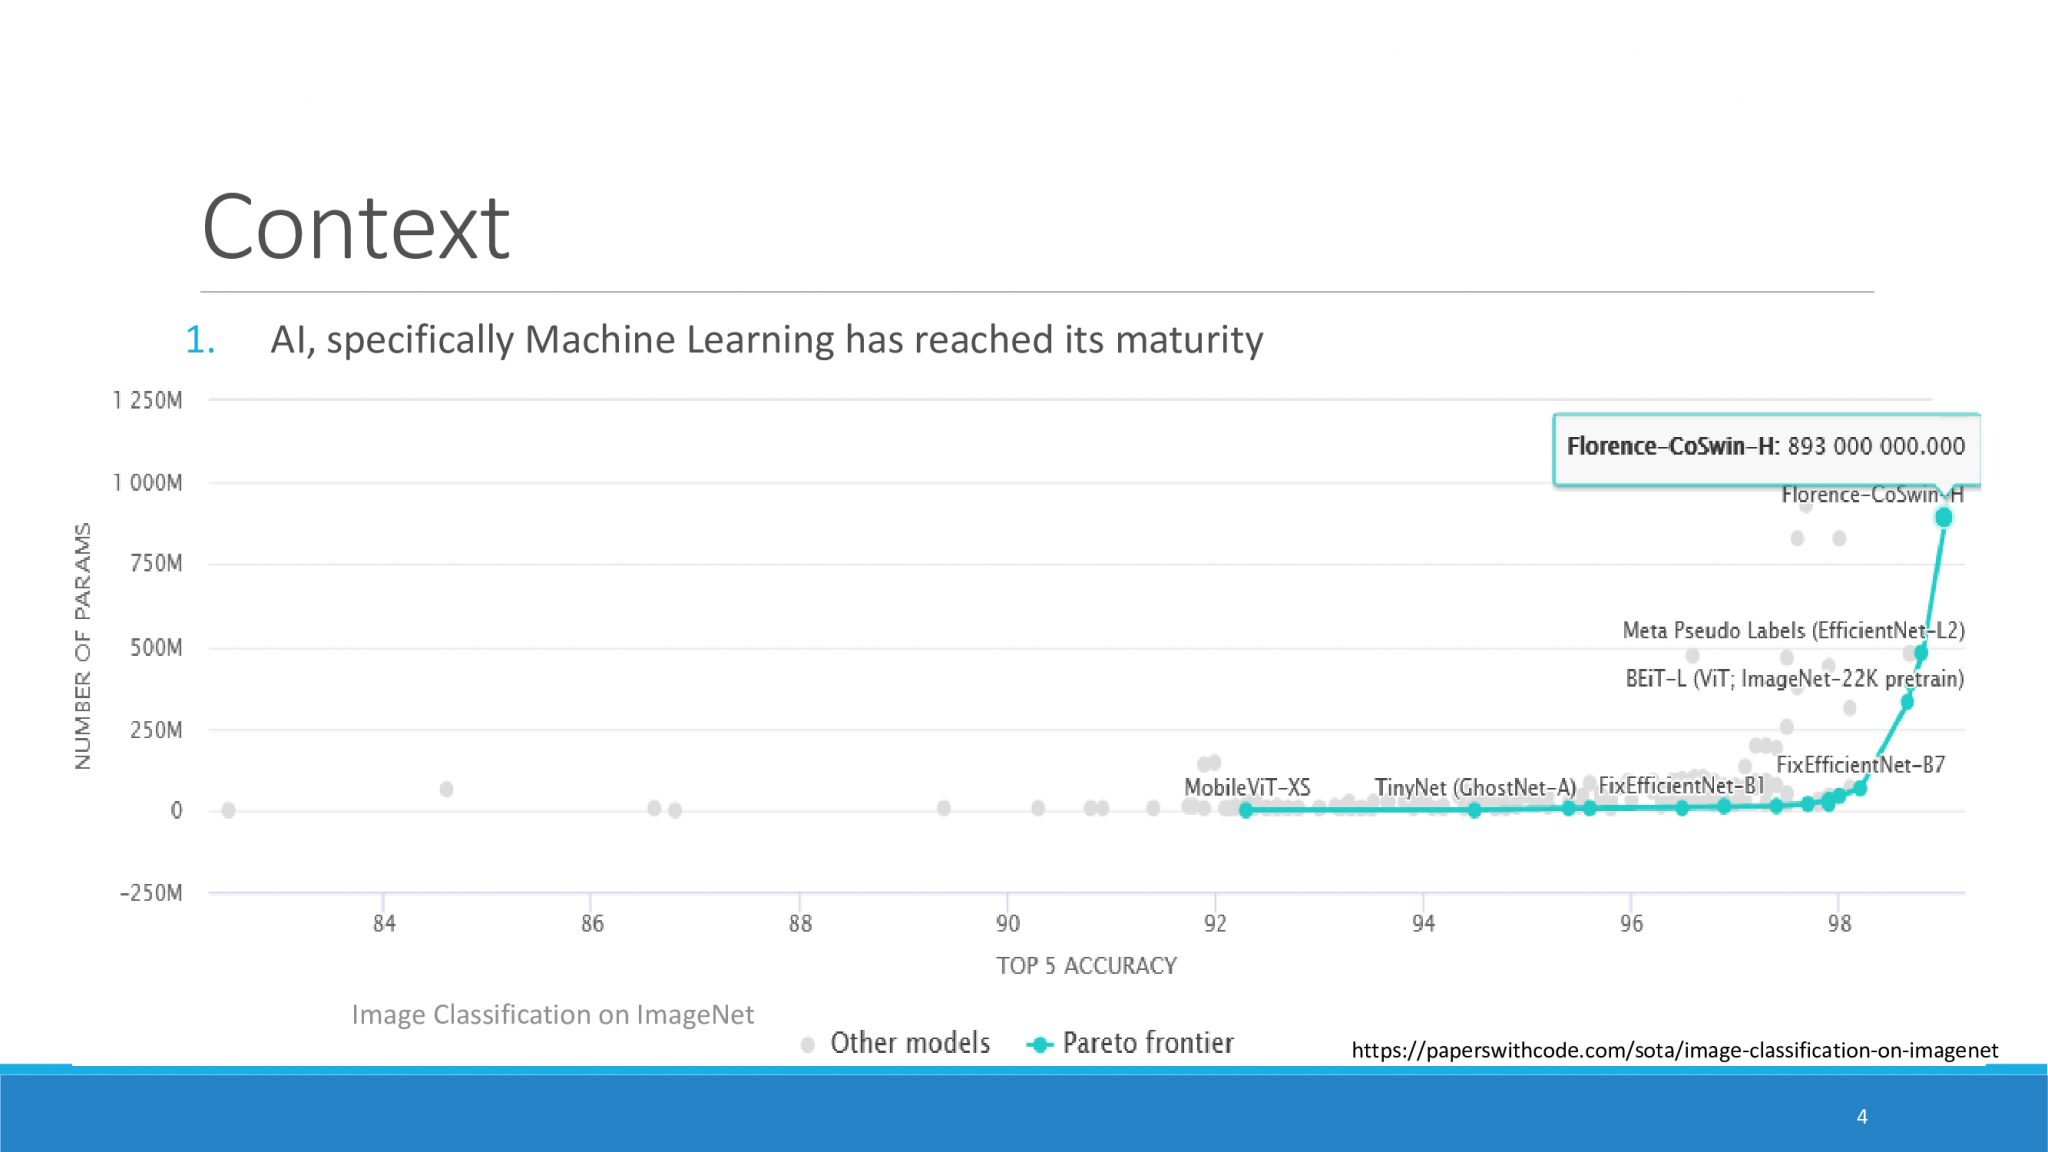Click the Meta Pseudo Labels frontier point
This screenshot has height=1152, width=2048.
[1921, 653]
